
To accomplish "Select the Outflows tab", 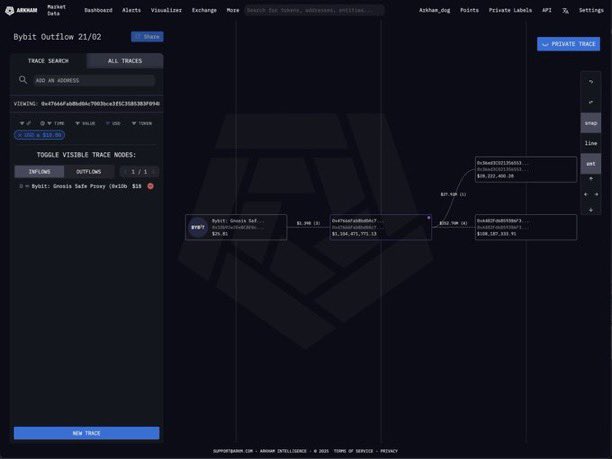I will click(88, 171).
